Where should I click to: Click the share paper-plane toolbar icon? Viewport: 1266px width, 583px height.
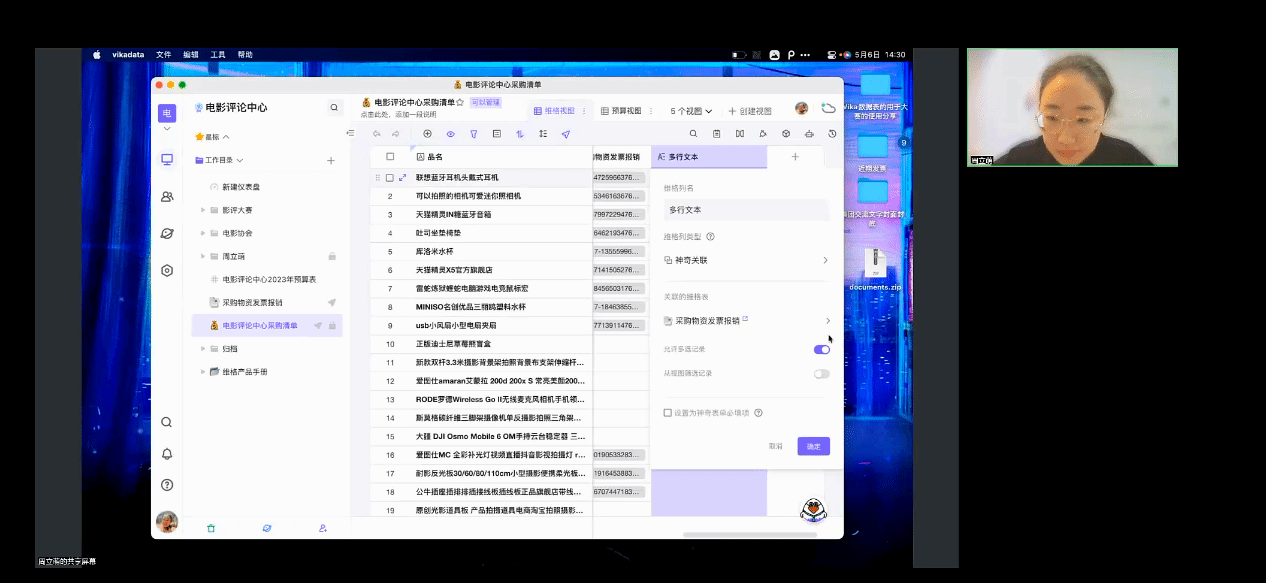tap(565, 134)
